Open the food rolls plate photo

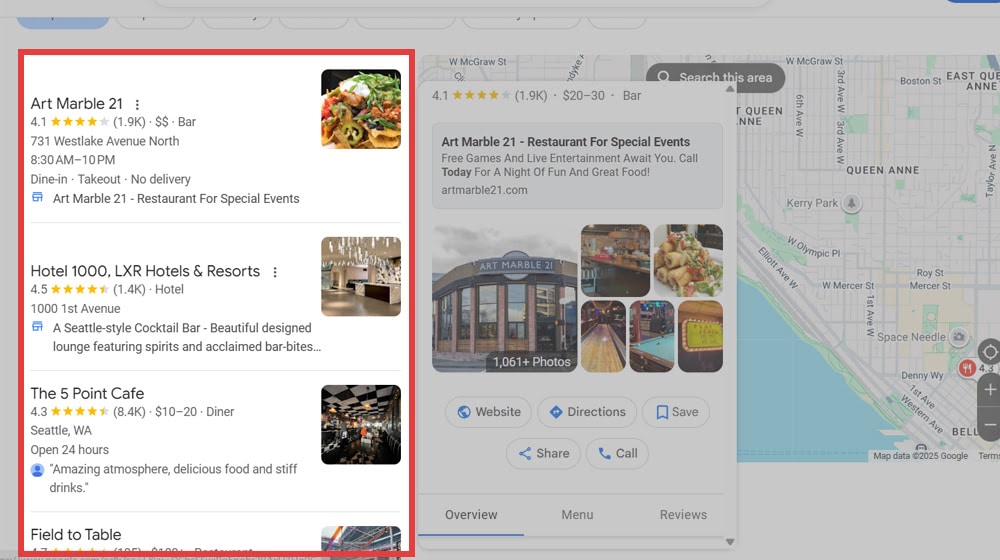point(688,260)
